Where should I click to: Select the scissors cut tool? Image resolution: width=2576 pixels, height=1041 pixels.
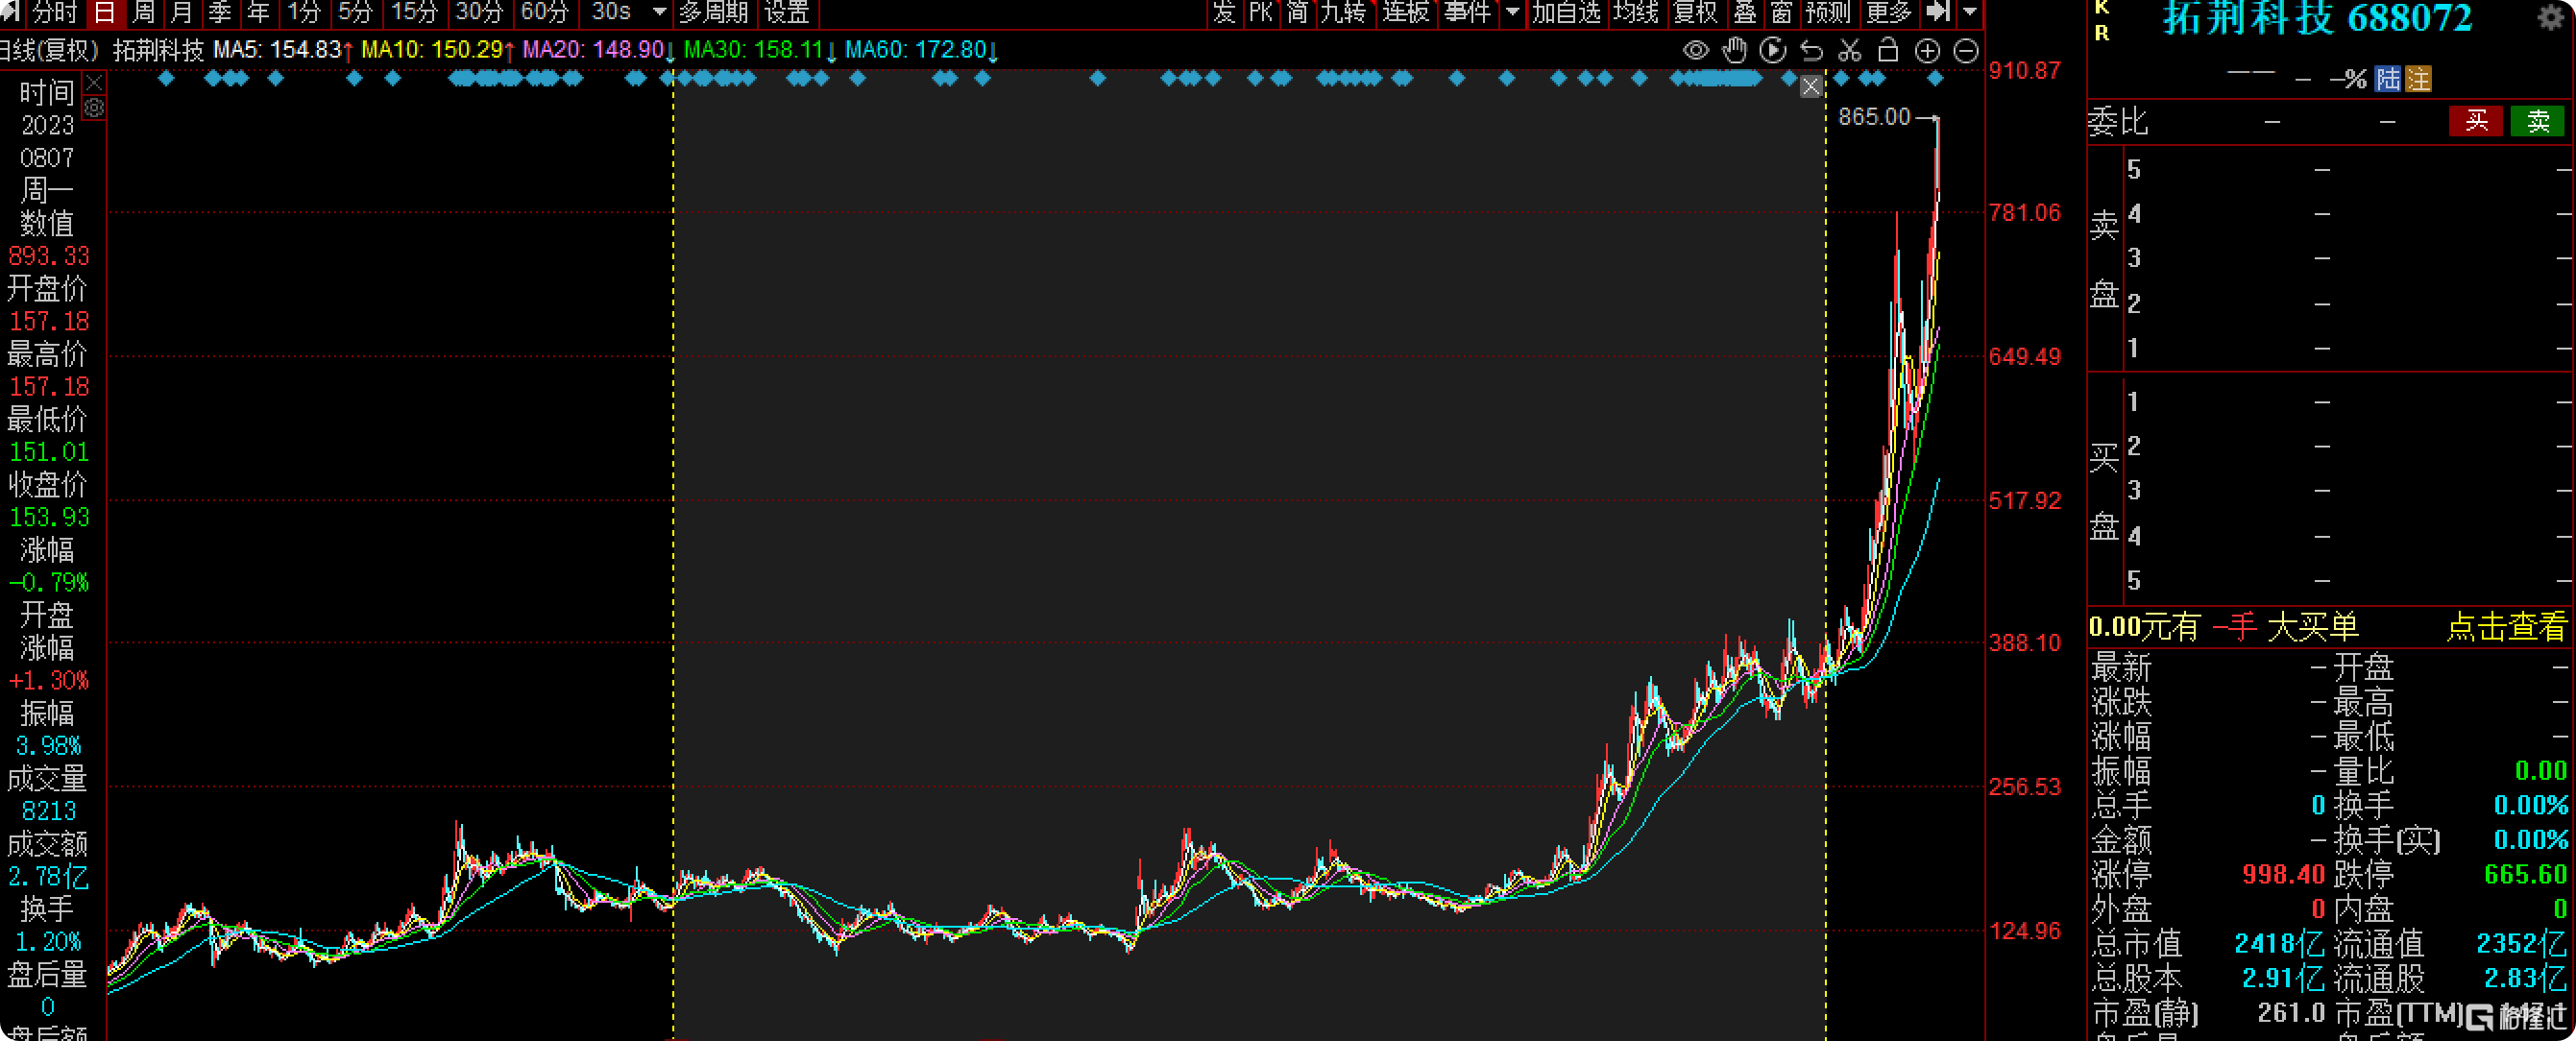point(1850,50)
